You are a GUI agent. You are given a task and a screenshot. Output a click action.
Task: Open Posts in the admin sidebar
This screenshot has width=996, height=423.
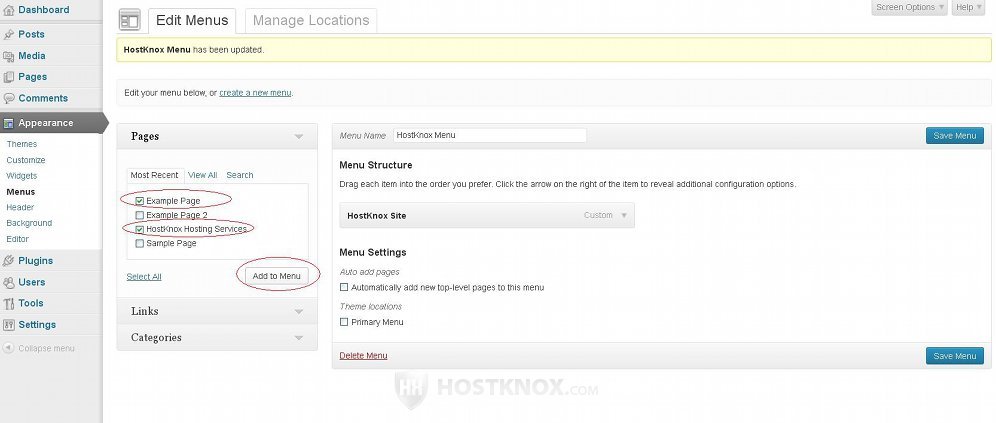tap(31, 34)
